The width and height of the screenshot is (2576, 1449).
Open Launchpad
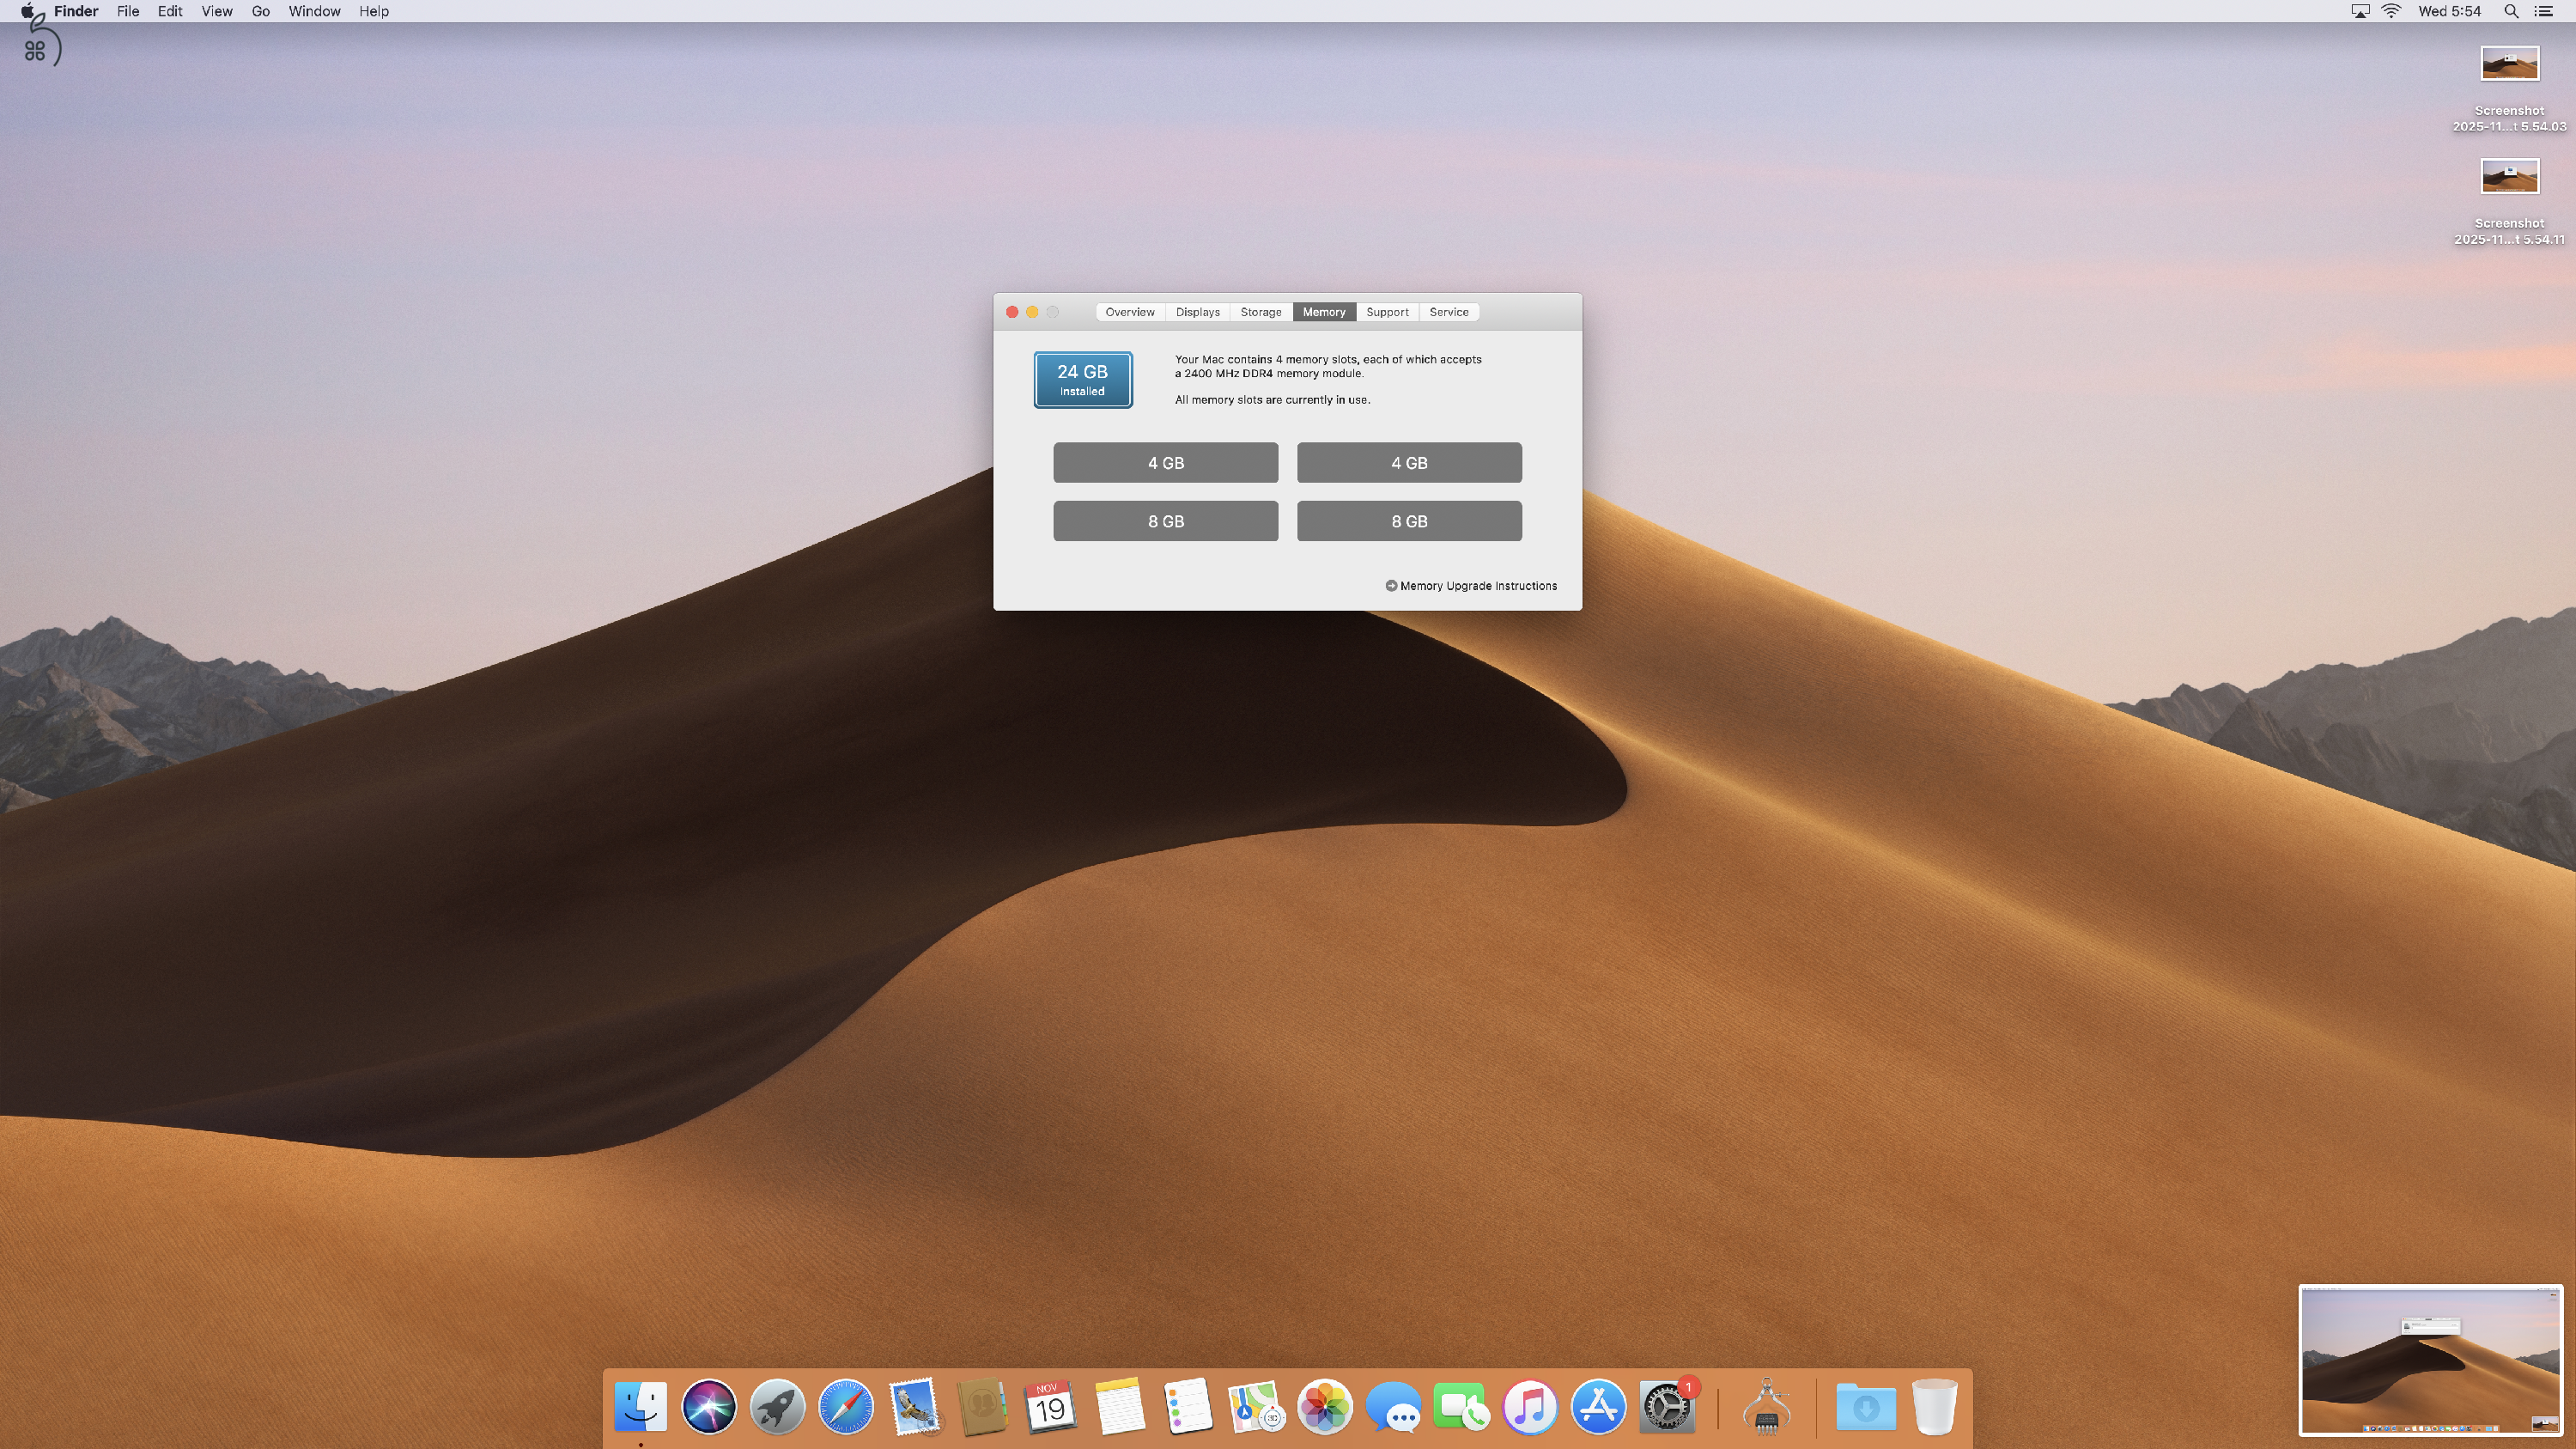click(x=777, y=1405)
